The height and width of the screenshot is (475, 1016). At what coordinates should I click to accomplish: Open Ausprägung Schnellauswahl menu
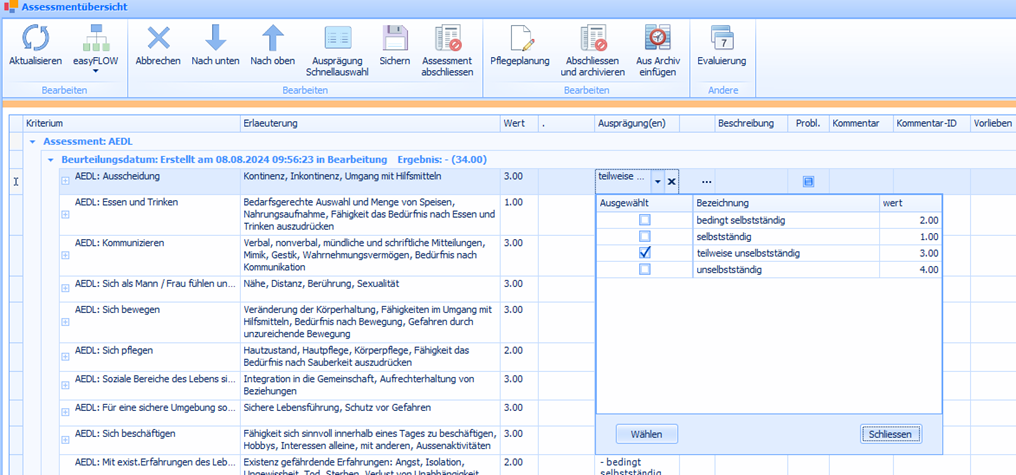[x=330, y=48]
